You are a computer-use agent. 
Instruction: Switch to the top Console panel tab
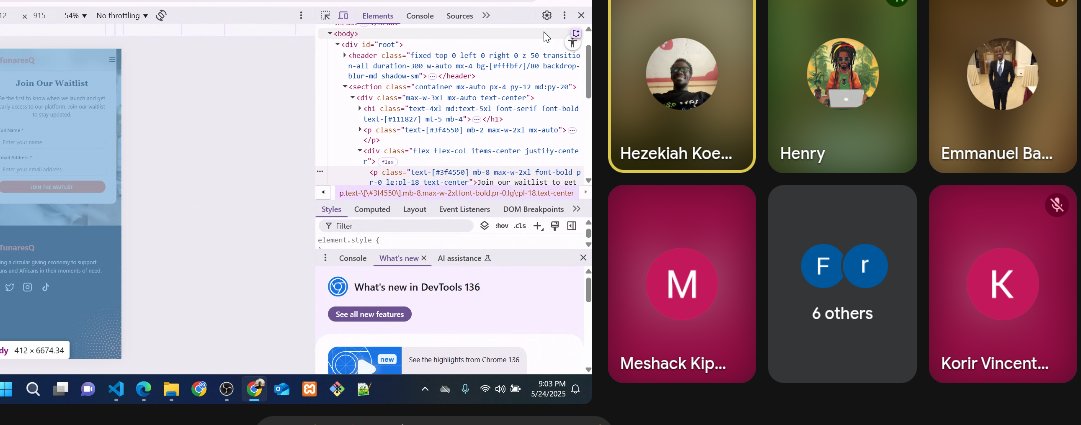420,16
